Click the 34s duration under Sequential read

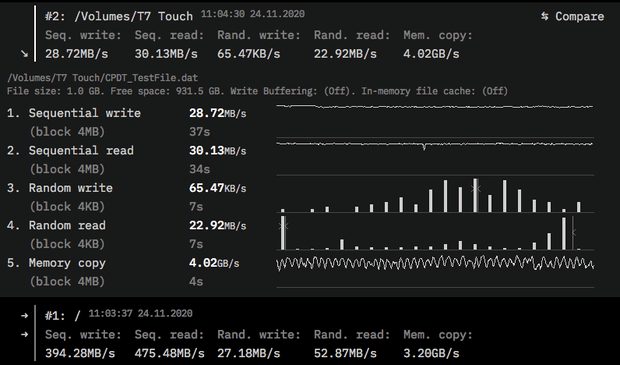pos(200,169)
